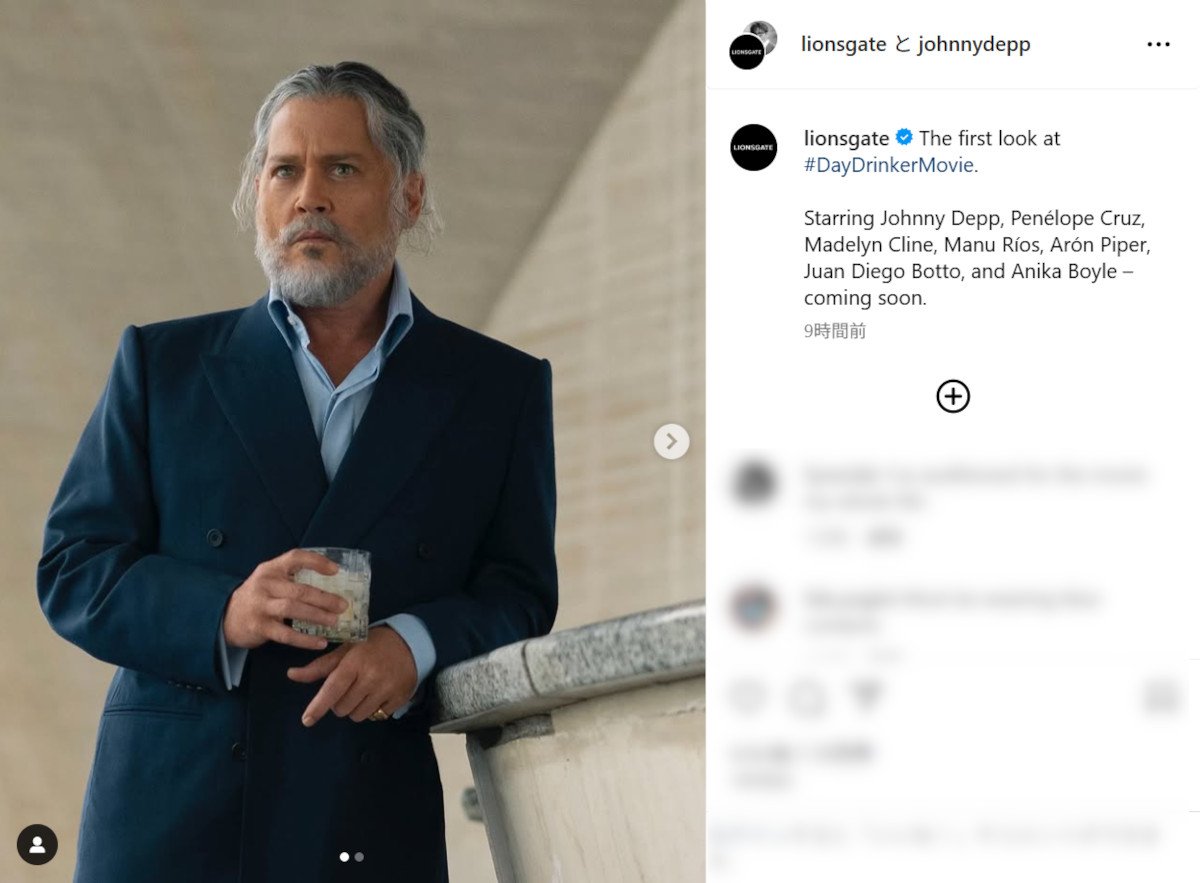Click the avatar icon in the bottom-left corner
This screenshot has width=1200, height=883.
click(37, 845)
